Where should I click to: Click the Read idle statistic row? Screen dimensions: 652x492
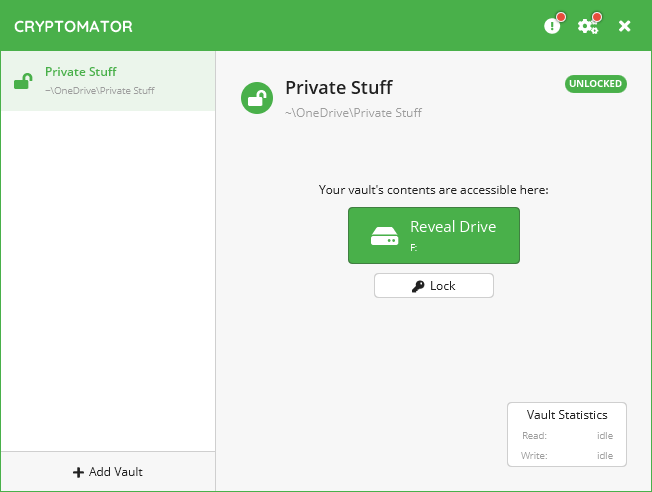[x=567, y=436]
